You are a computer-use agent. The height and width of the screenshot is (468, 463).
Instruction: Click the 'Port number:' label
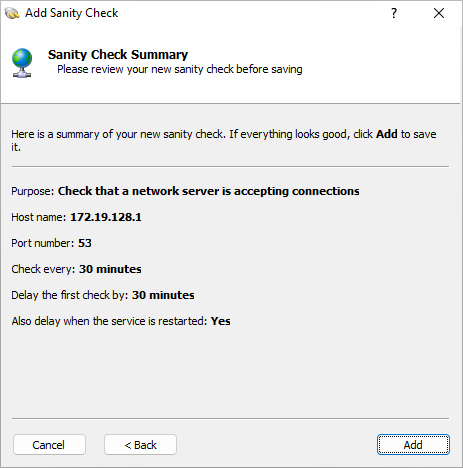click(43, 243)
